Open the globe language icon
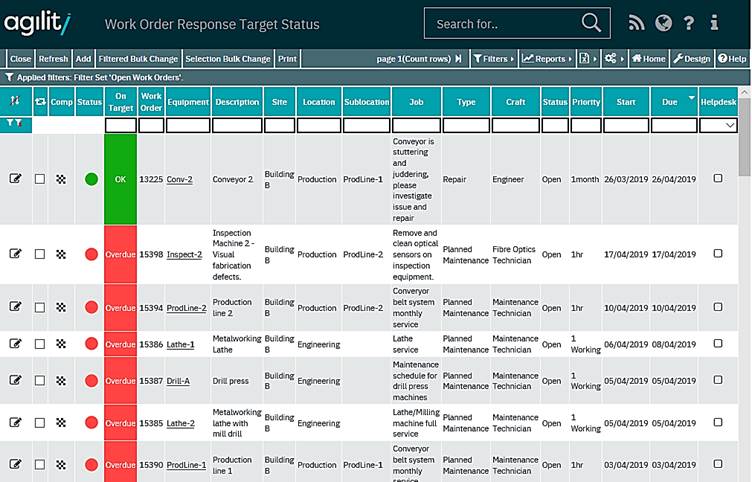752x482 pixels. pyautogui.click(x=663, y=23)
